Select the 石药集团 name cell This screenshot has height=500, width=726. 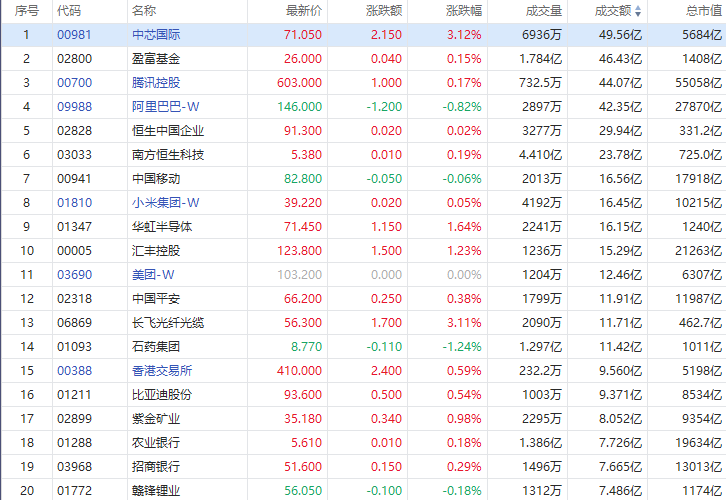(x=156, y=347)
